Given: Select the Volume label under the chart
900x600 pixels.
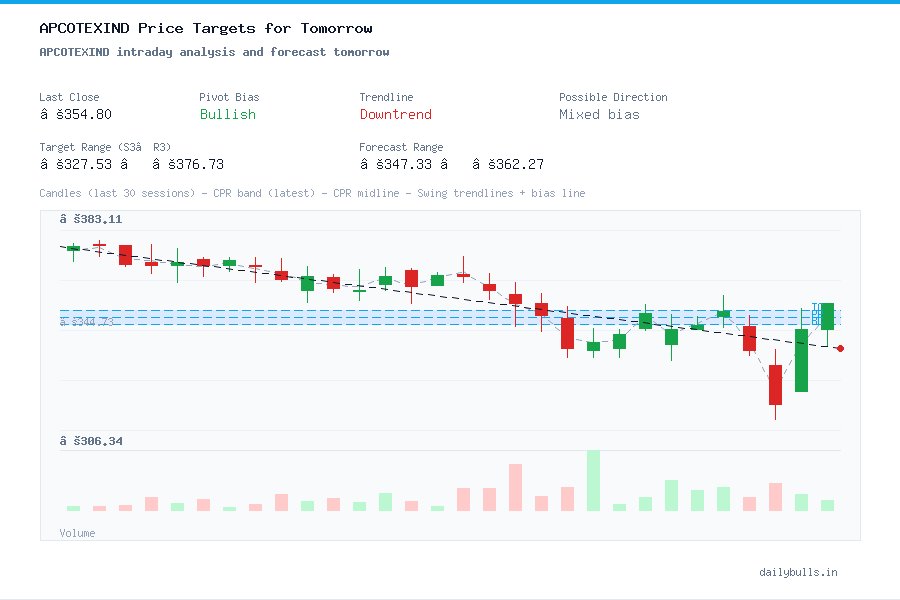Looking at the screenshot, I should pos(77,533).
